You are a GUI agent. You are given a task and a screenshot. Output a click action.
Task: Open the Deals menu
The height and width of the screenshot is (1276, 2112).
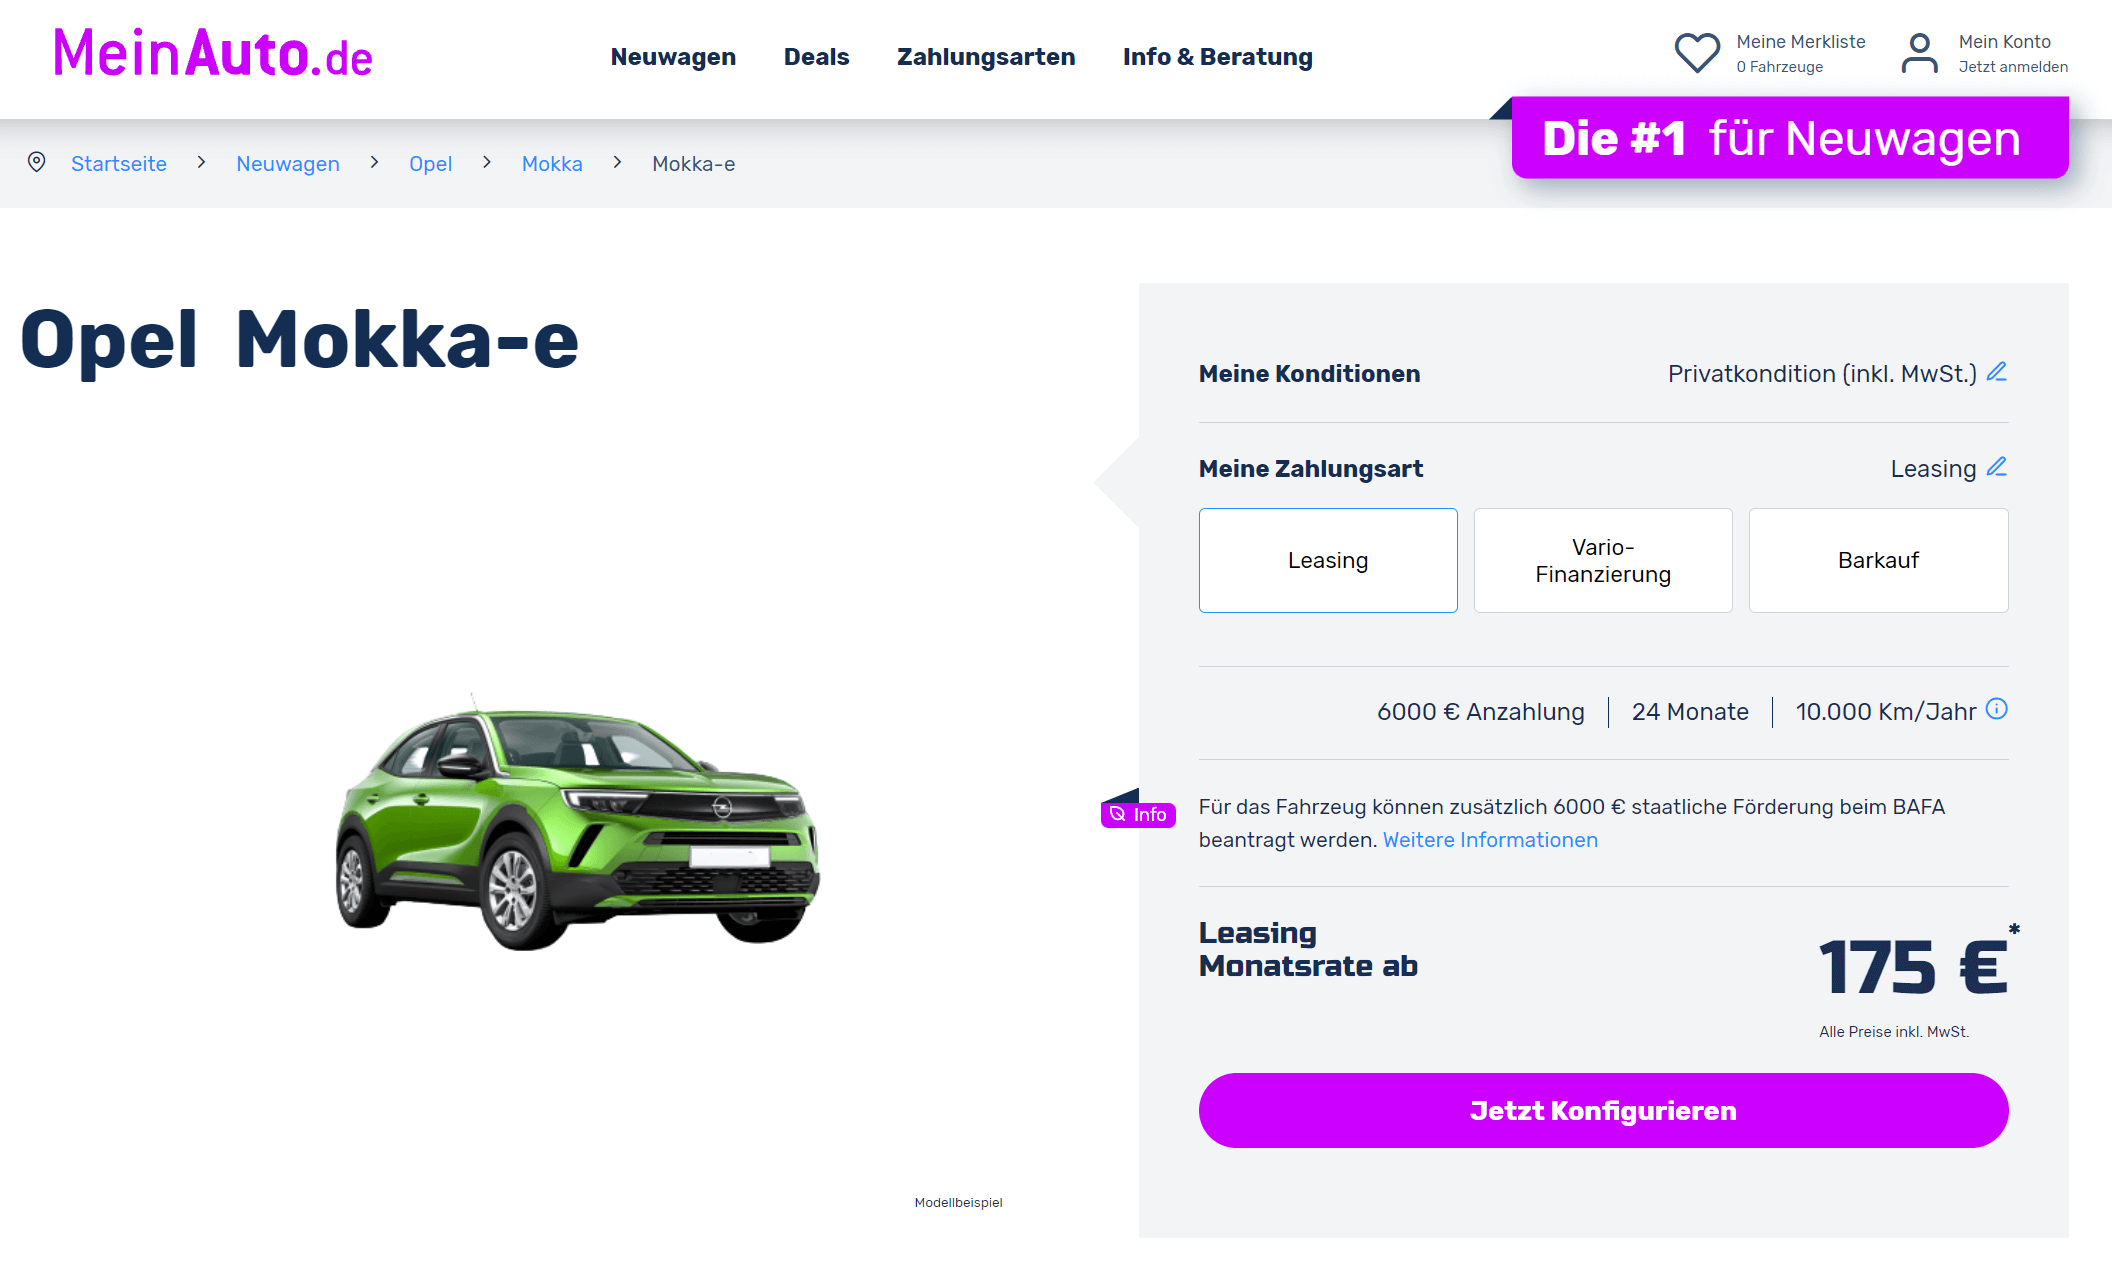816,57
